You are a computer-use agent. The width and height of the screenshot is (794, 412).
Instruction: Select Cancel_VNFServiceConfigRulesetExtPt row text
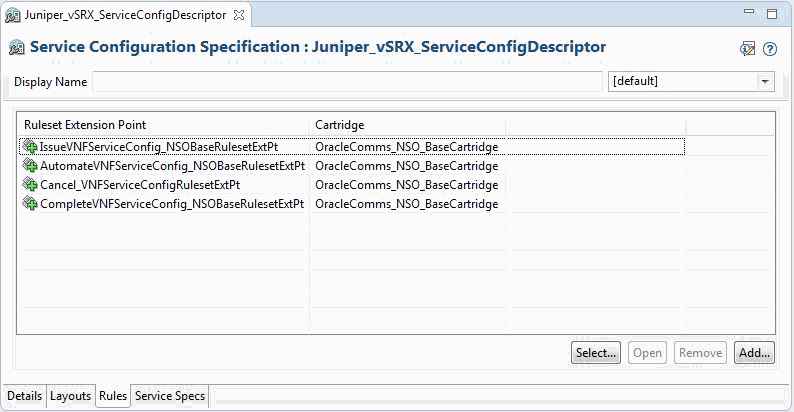pyautogui.click(x=140, y=185)
